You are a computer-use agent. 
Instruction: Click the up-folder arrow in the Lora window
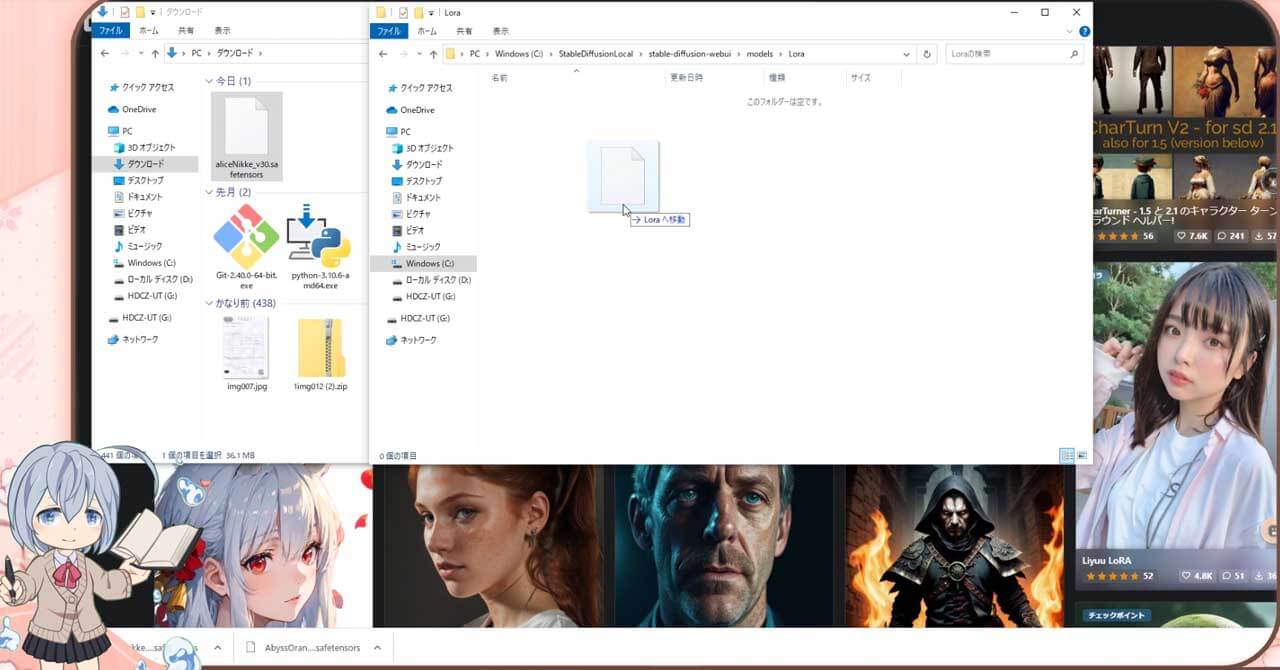pos(432,53)
